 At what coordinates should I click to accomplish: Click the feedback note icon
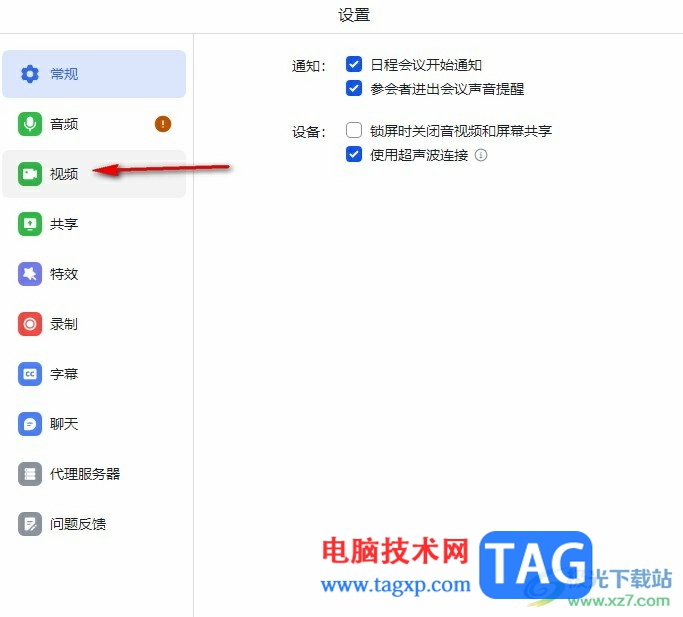pos(30,524)
